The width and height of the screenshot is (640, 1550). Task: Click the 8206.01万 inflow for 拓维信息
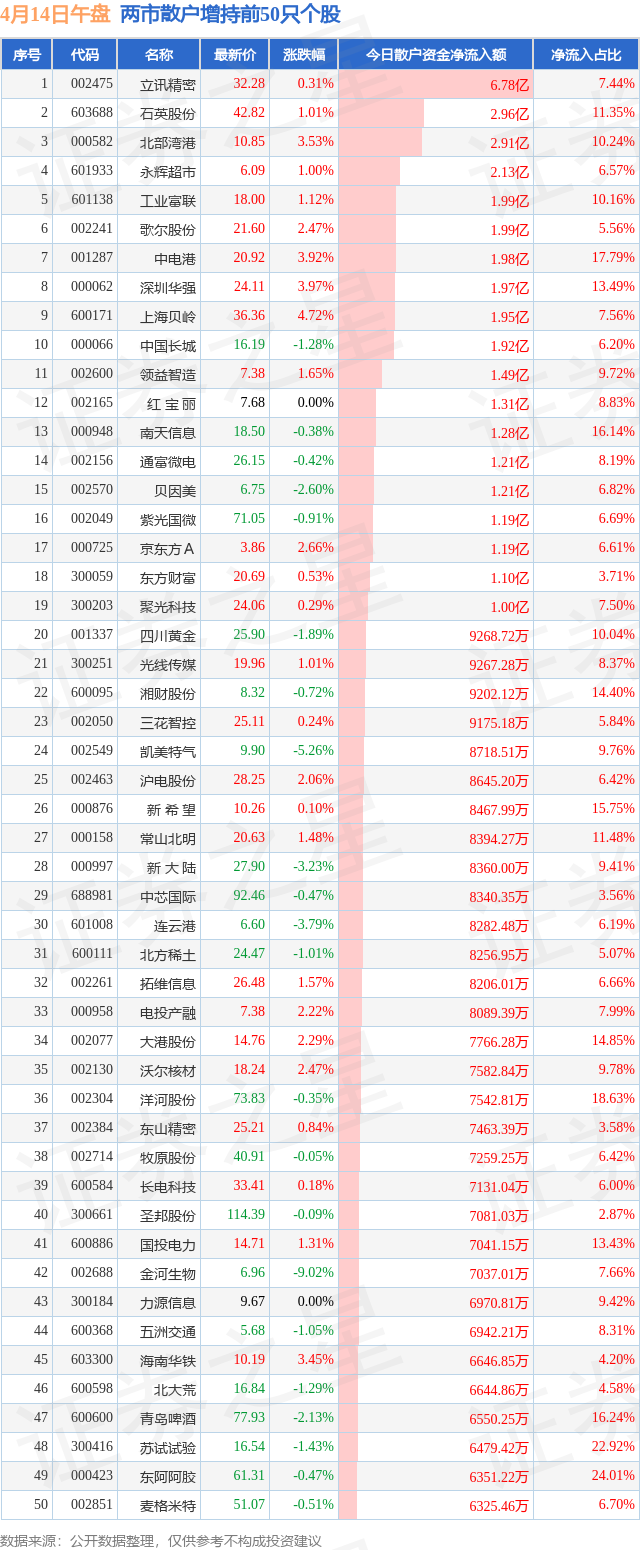point(499,984)
